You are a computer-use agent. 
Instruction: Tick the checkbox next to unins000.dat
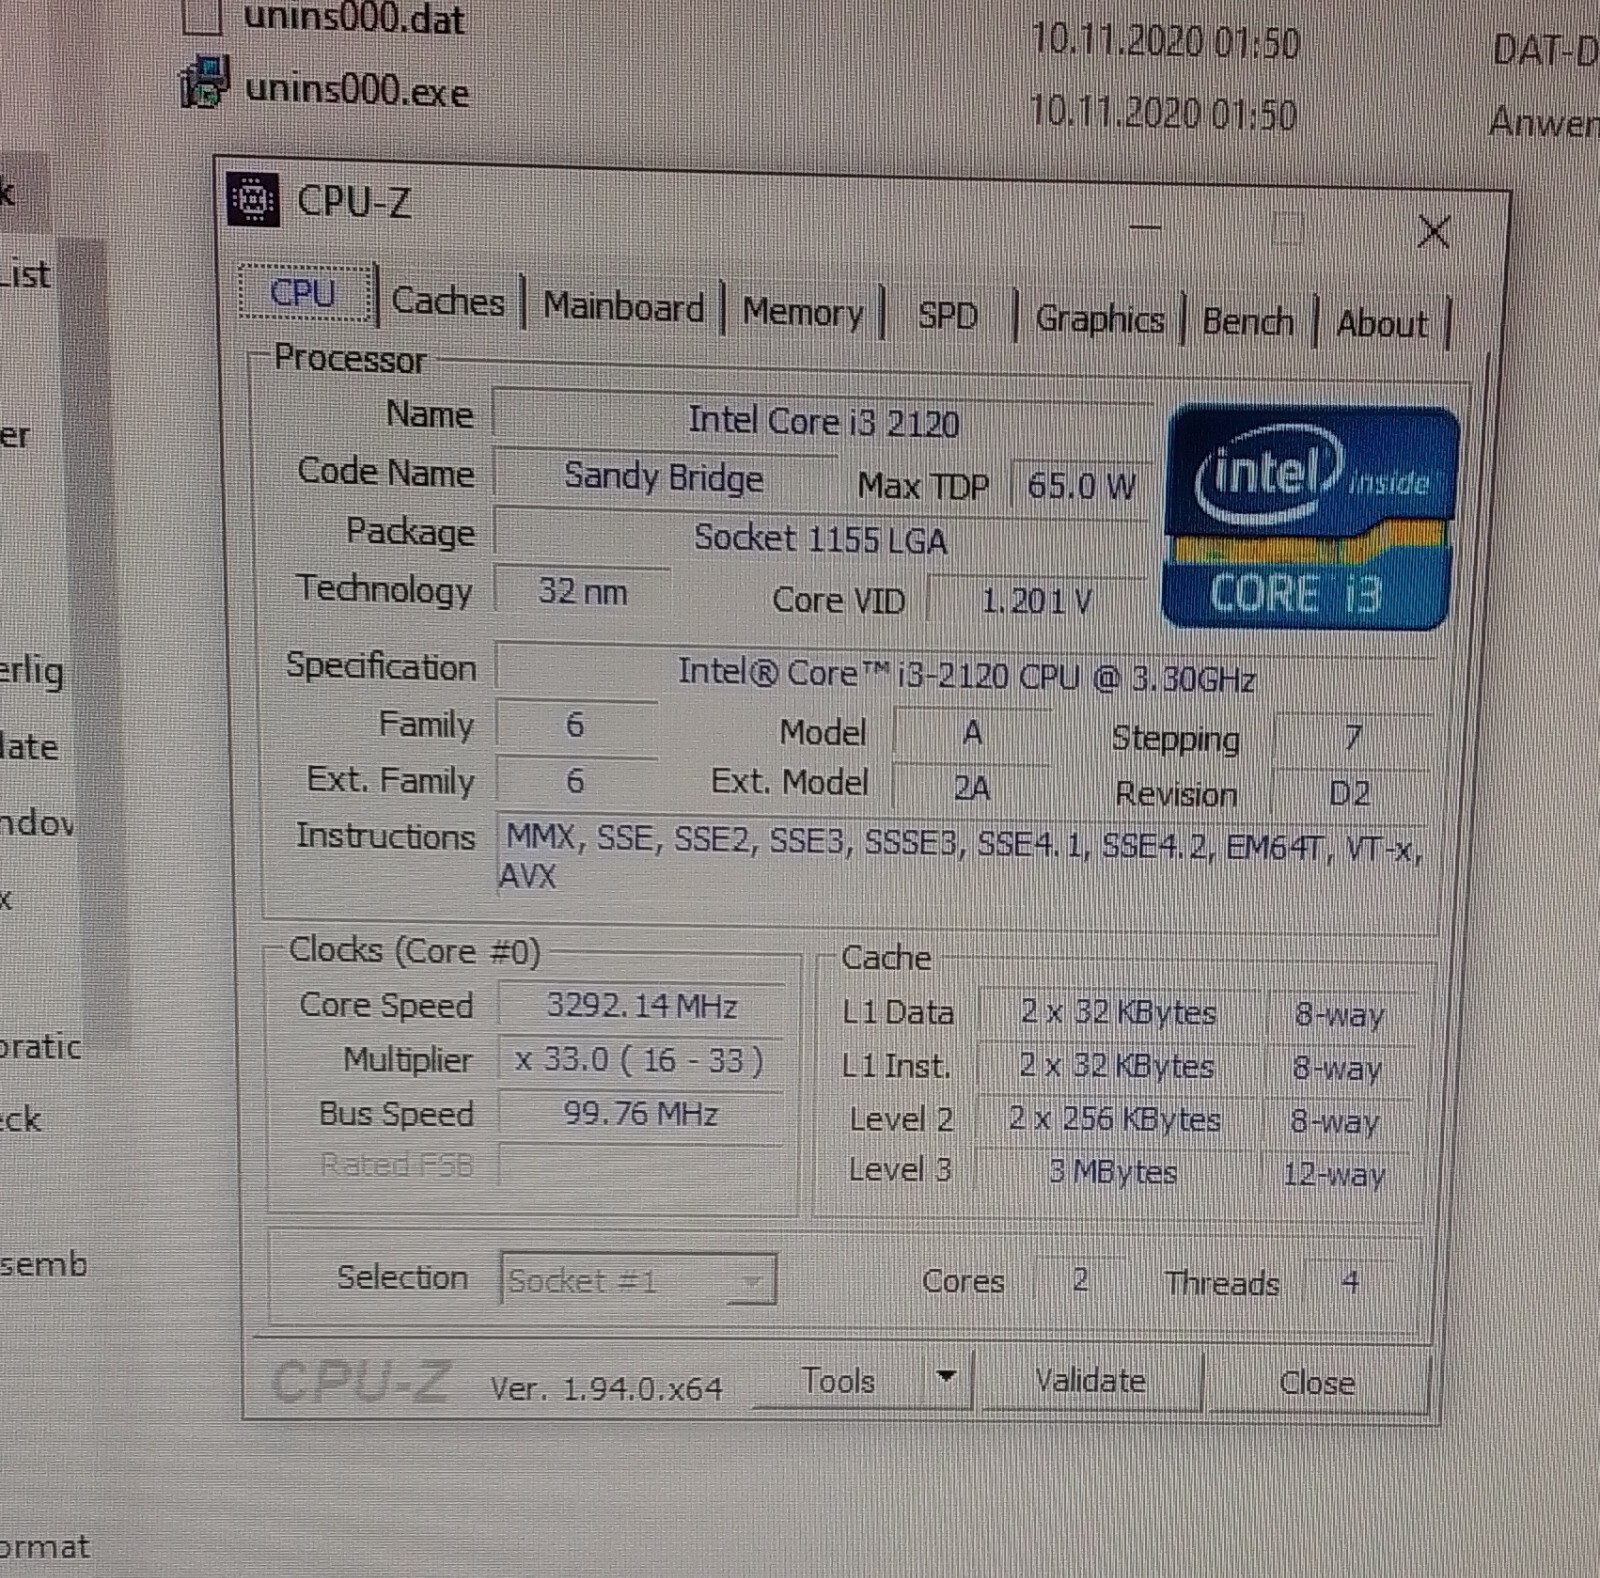click(200, 16)
